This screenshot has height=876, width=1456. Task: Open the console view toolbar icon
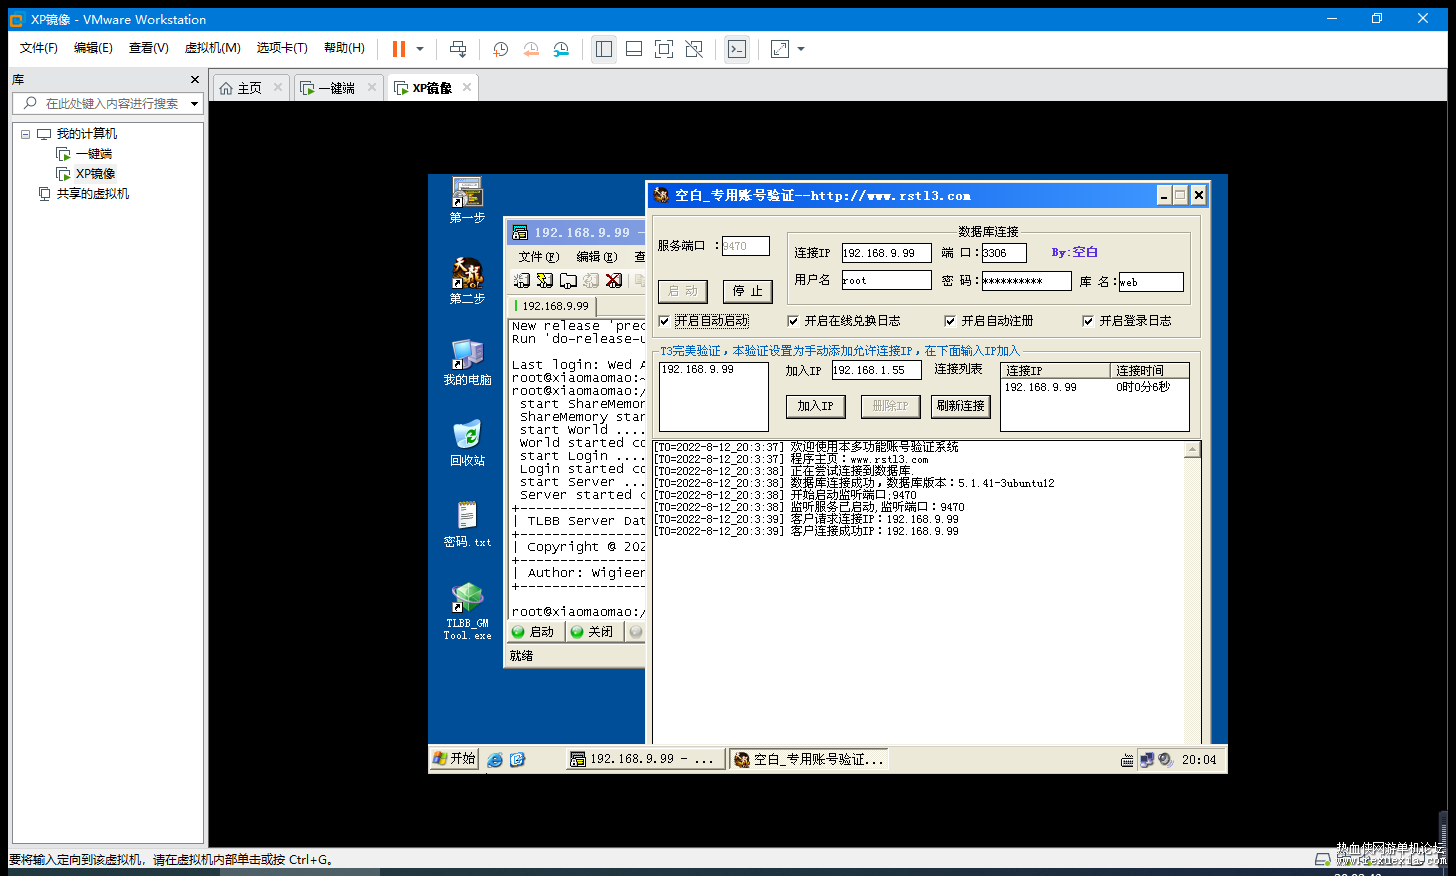[x=737, y=49]
